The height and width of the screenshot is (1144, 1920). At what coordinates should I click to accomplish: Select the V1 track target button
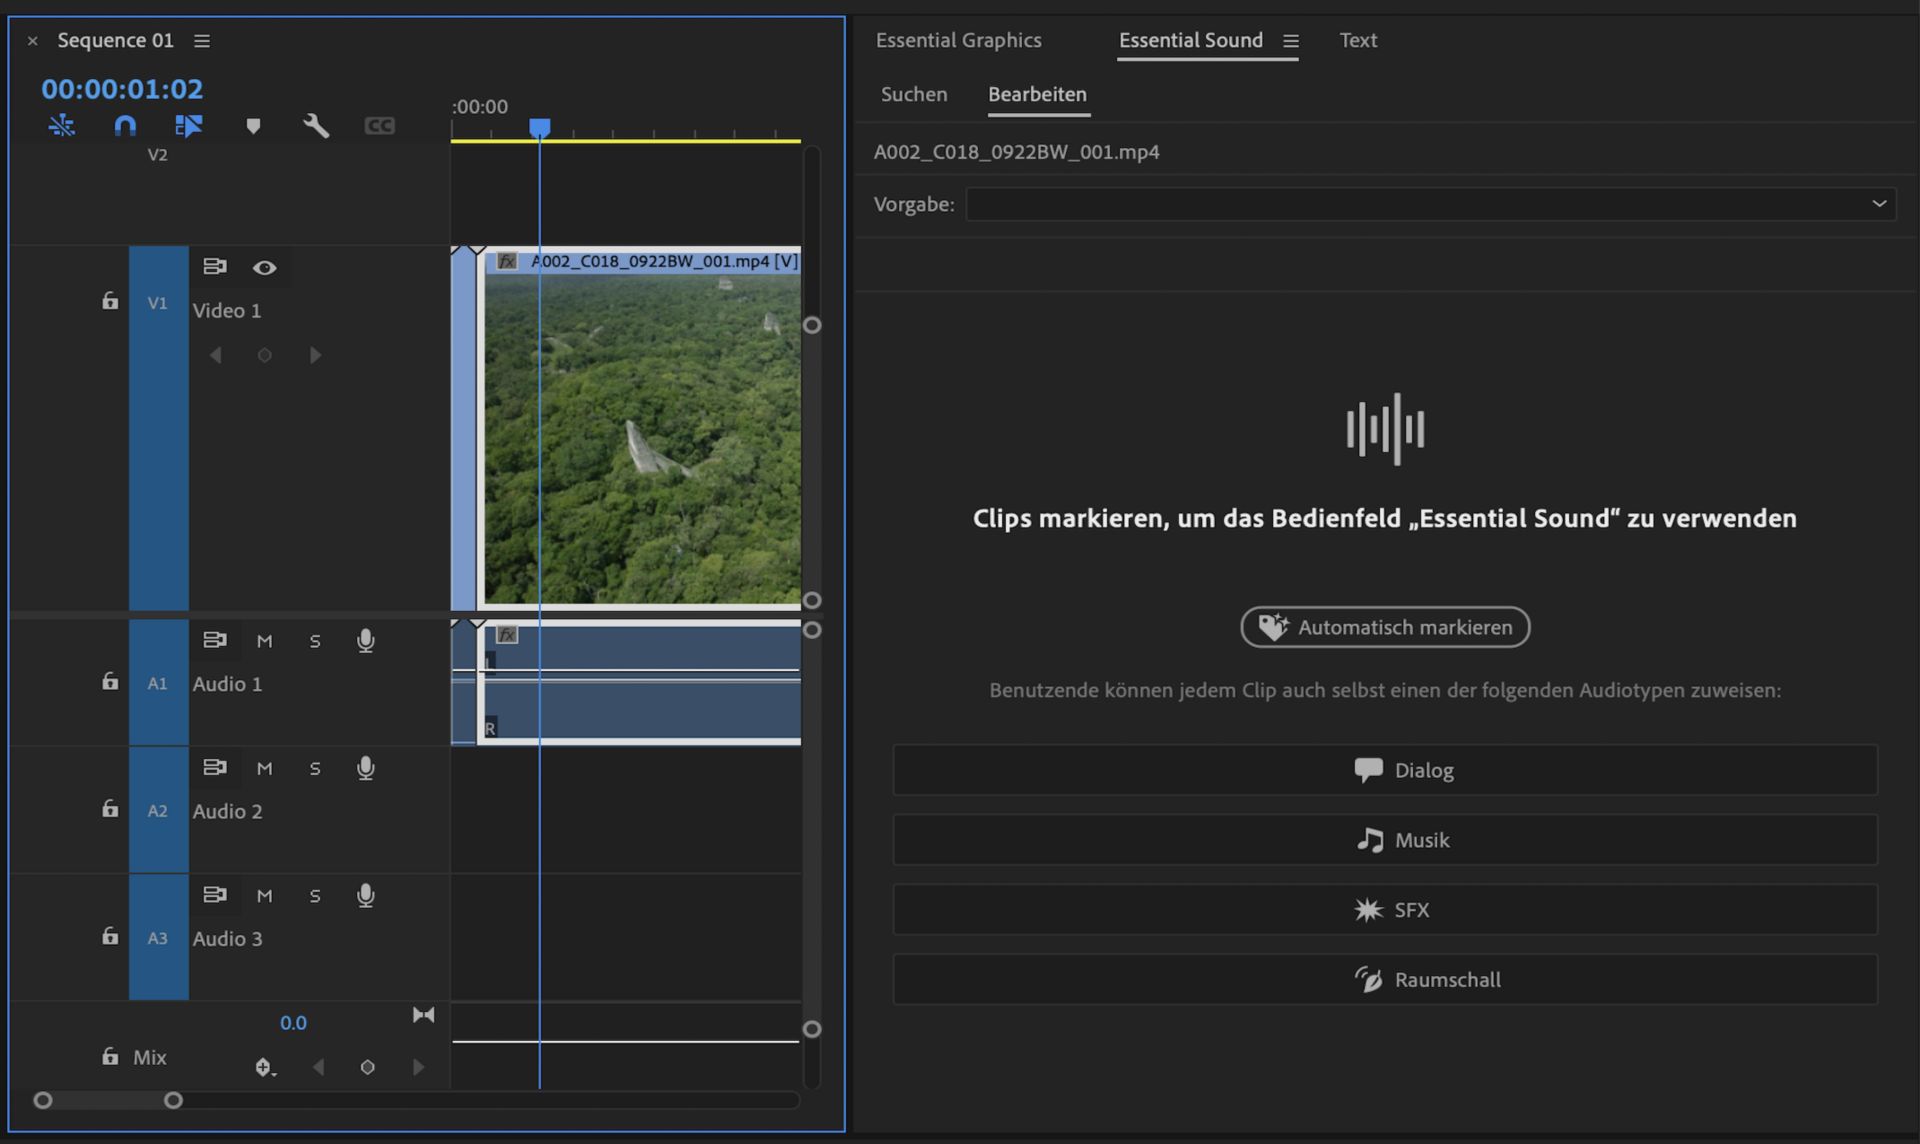158,303
